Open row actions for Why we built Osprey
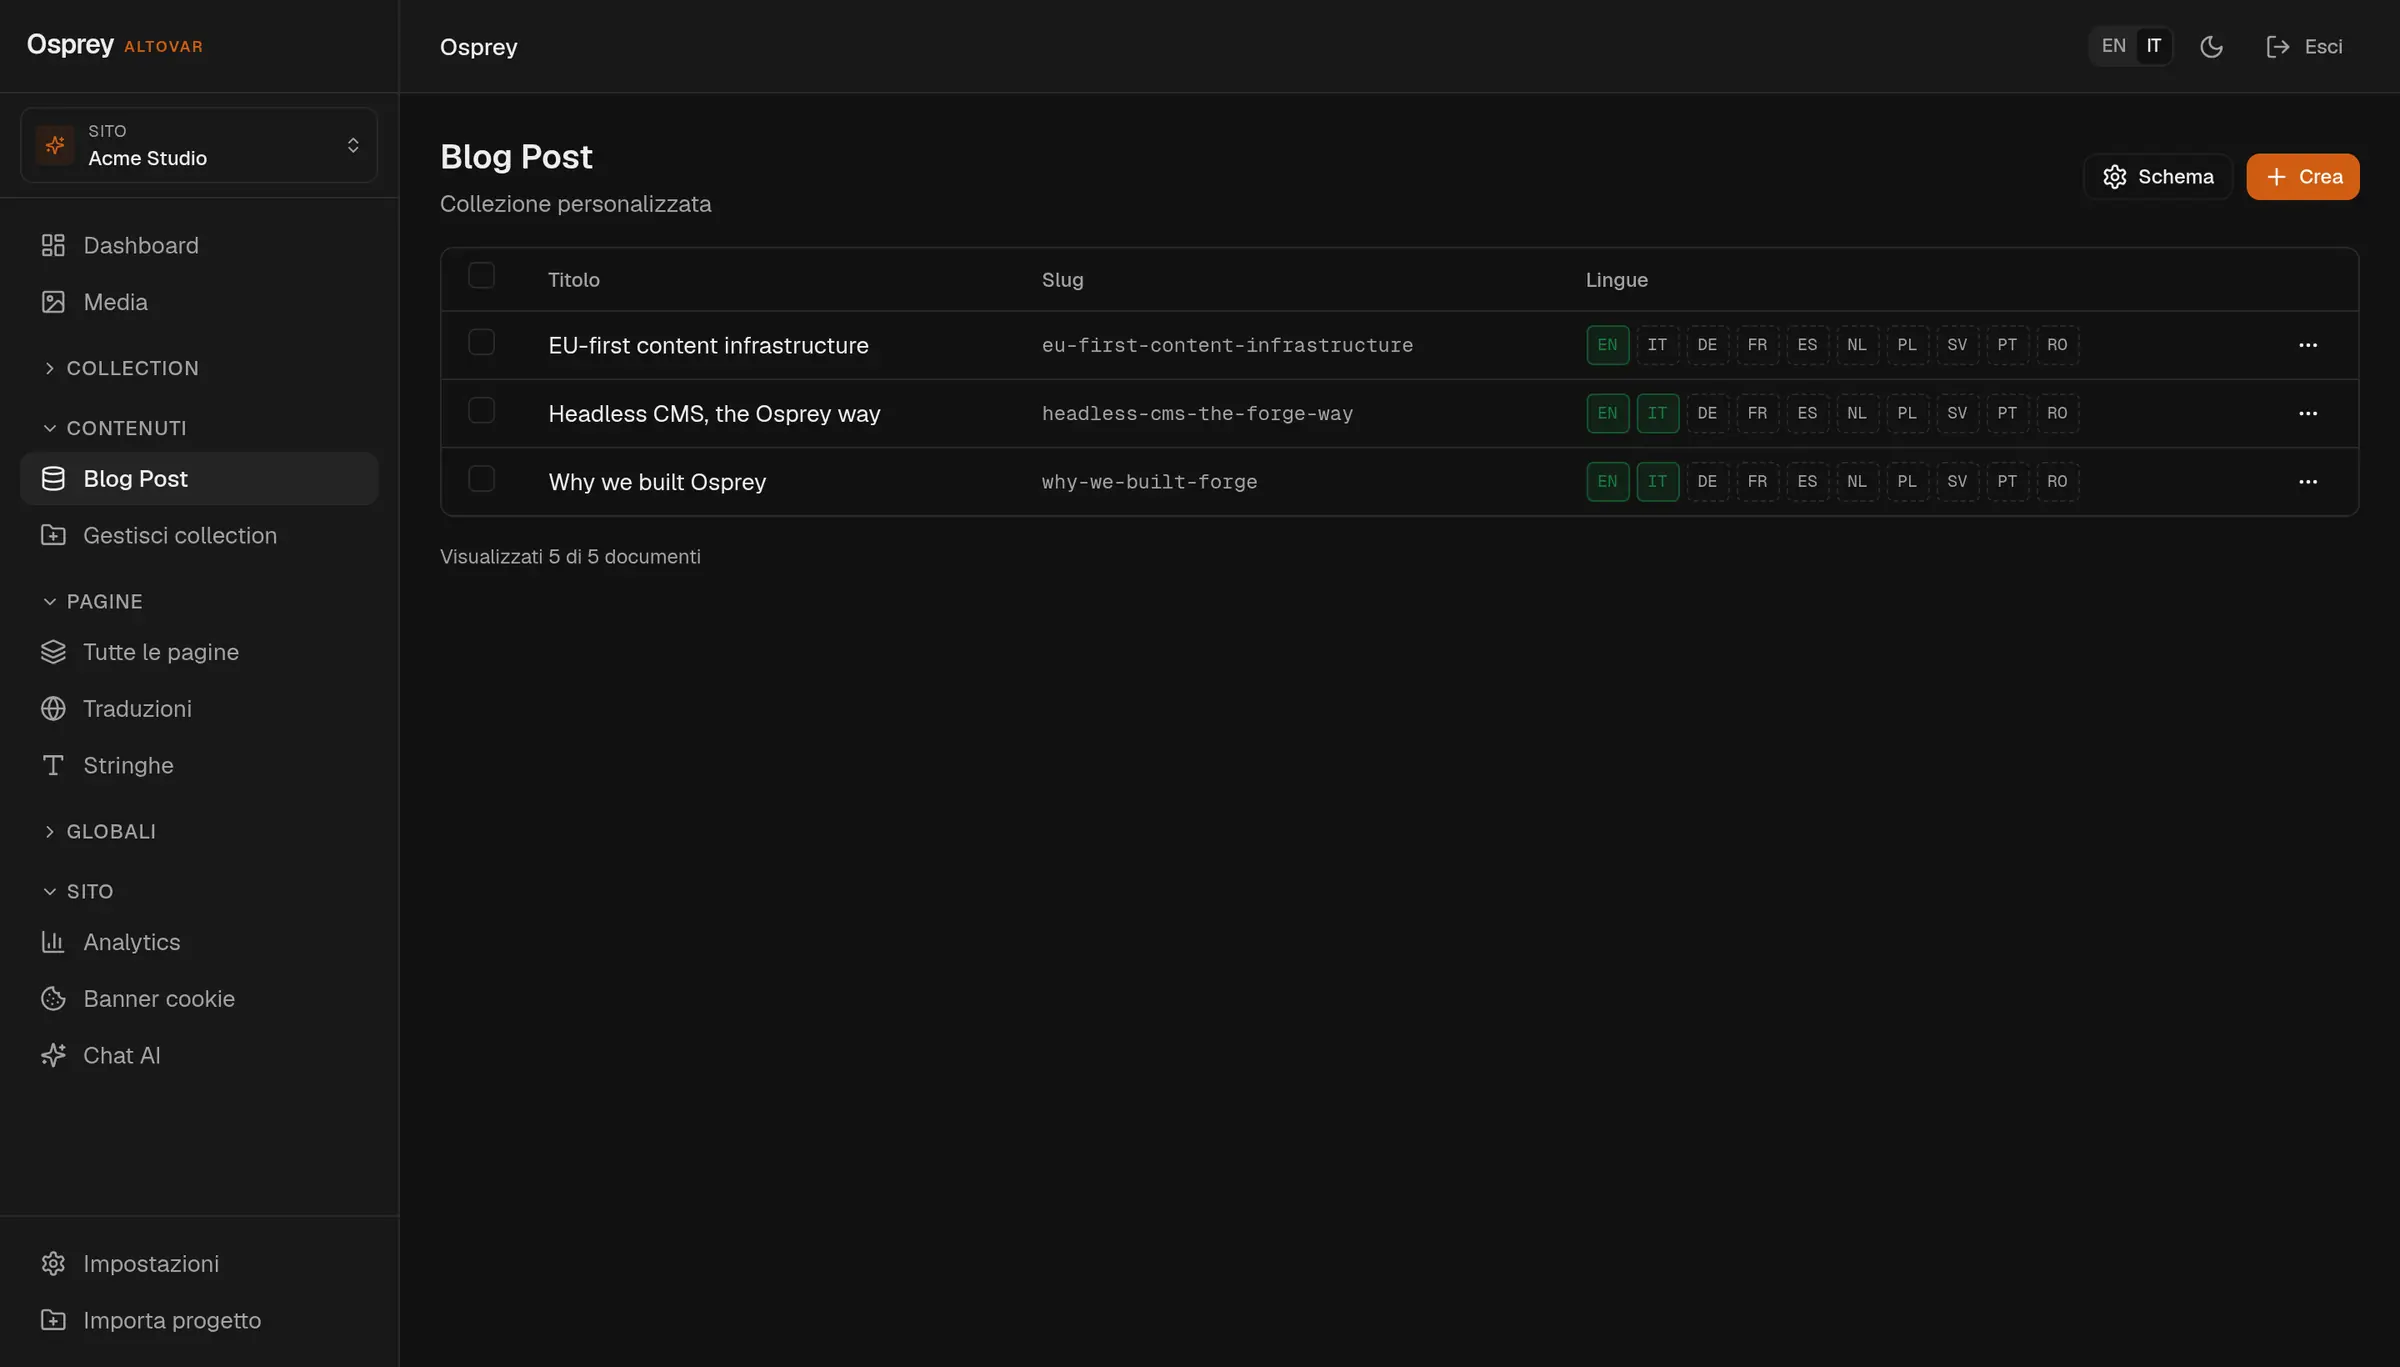This screenshot has height=1367, width=2400. 2308,482
